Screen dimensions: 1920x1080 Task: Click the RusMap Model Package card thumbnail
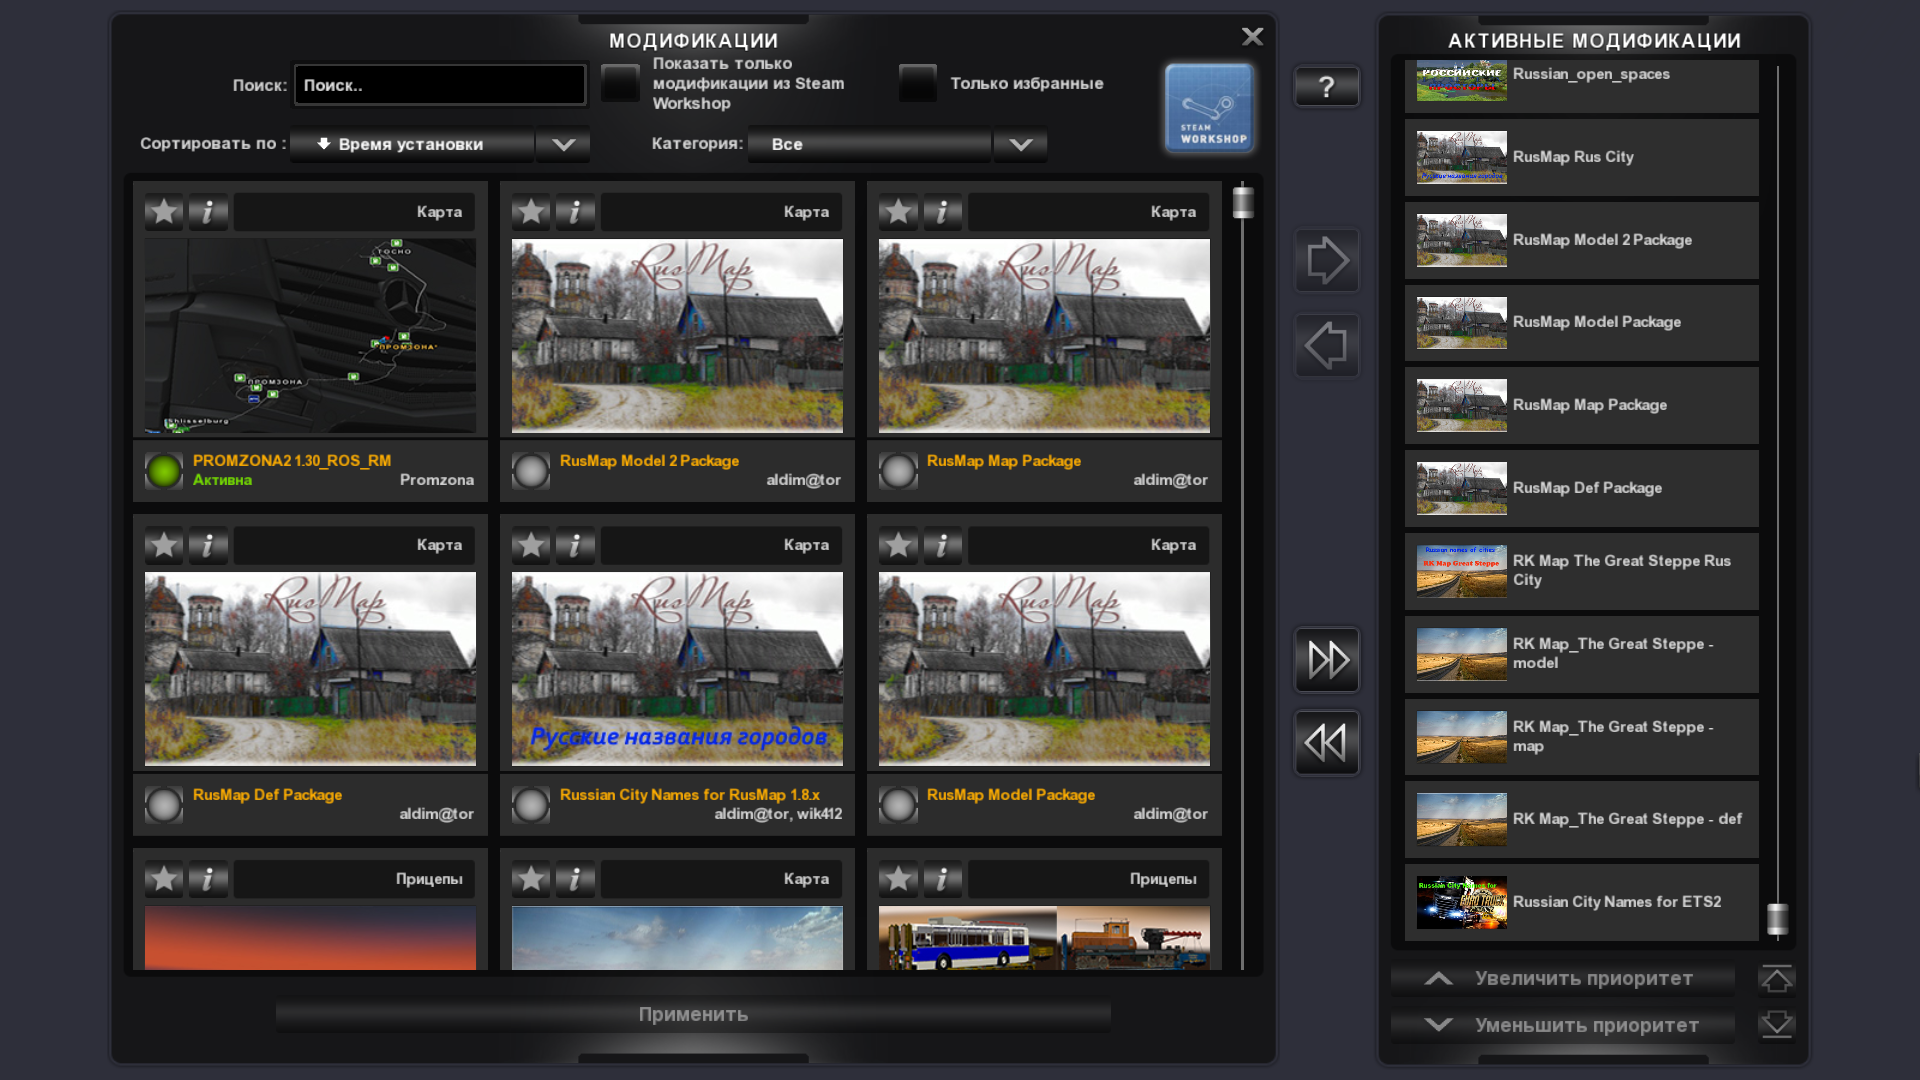click(x=1044, y=669)
